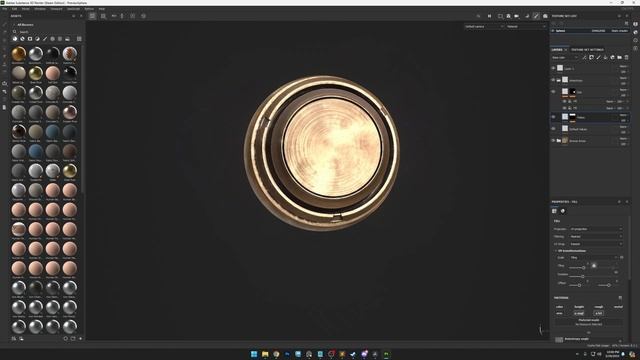This screenshot has width=640, height=360.
Task: Toggle visibility of the second folder layer
Action: 553,80
